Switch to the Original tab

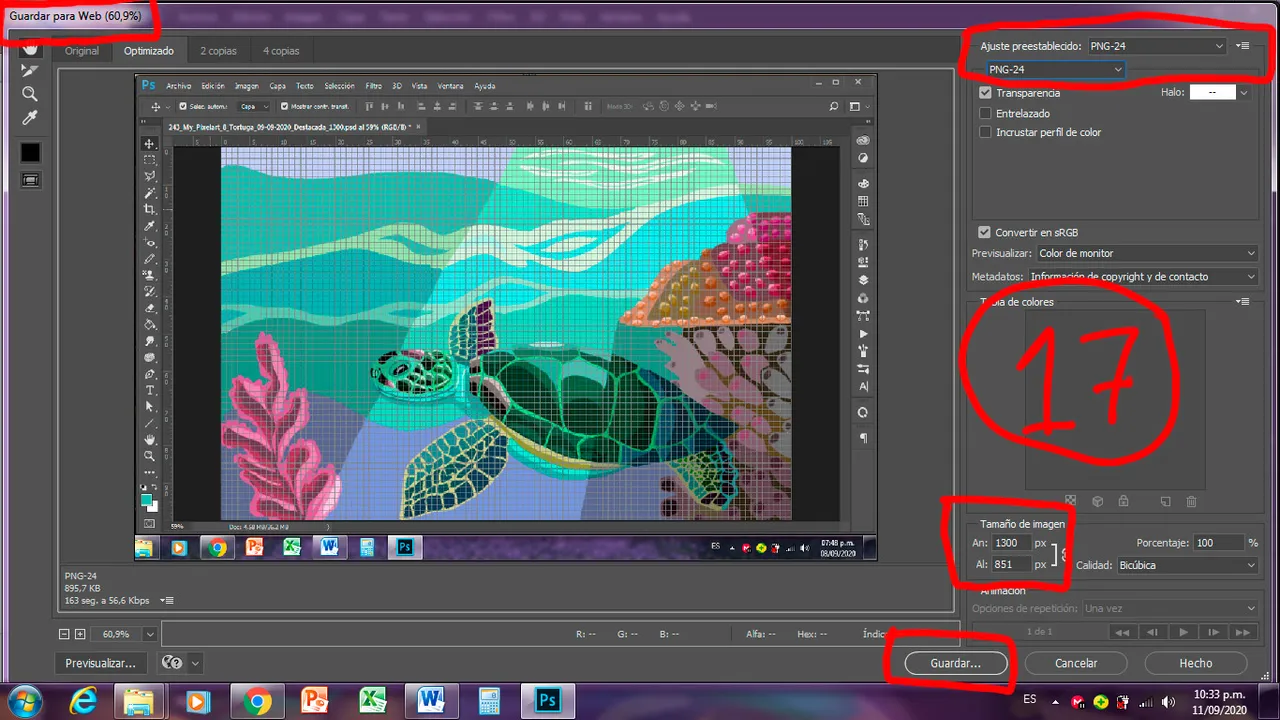tap(82, 50)
